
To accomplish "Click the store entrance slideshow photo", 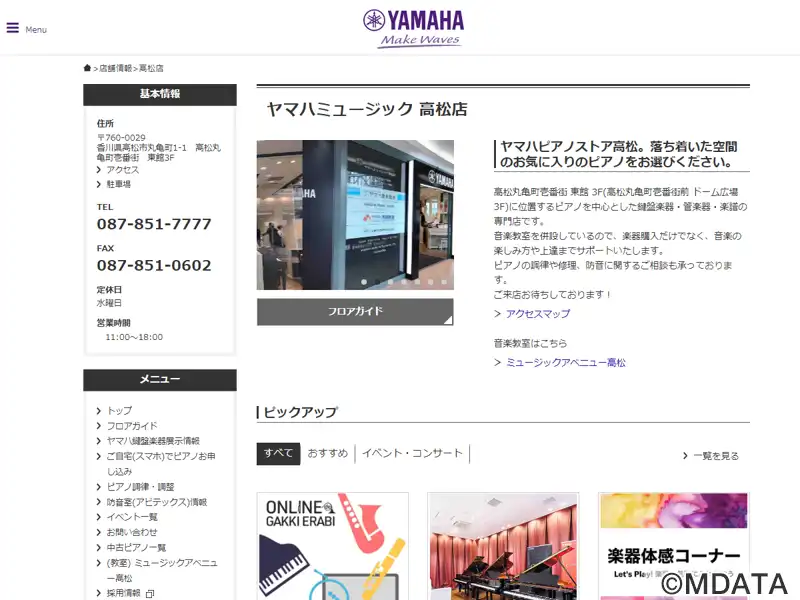I will (x=355, y=215).
